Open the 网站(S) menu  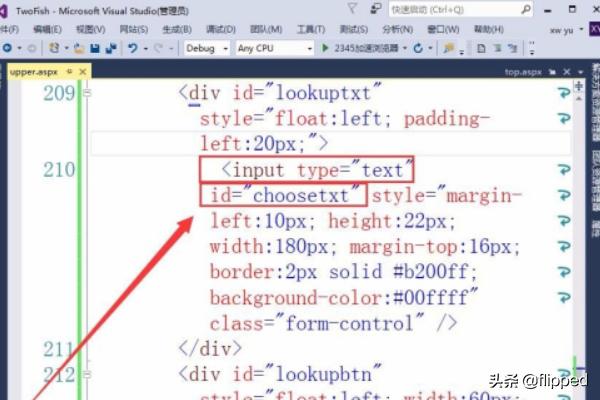coord(134,29)
